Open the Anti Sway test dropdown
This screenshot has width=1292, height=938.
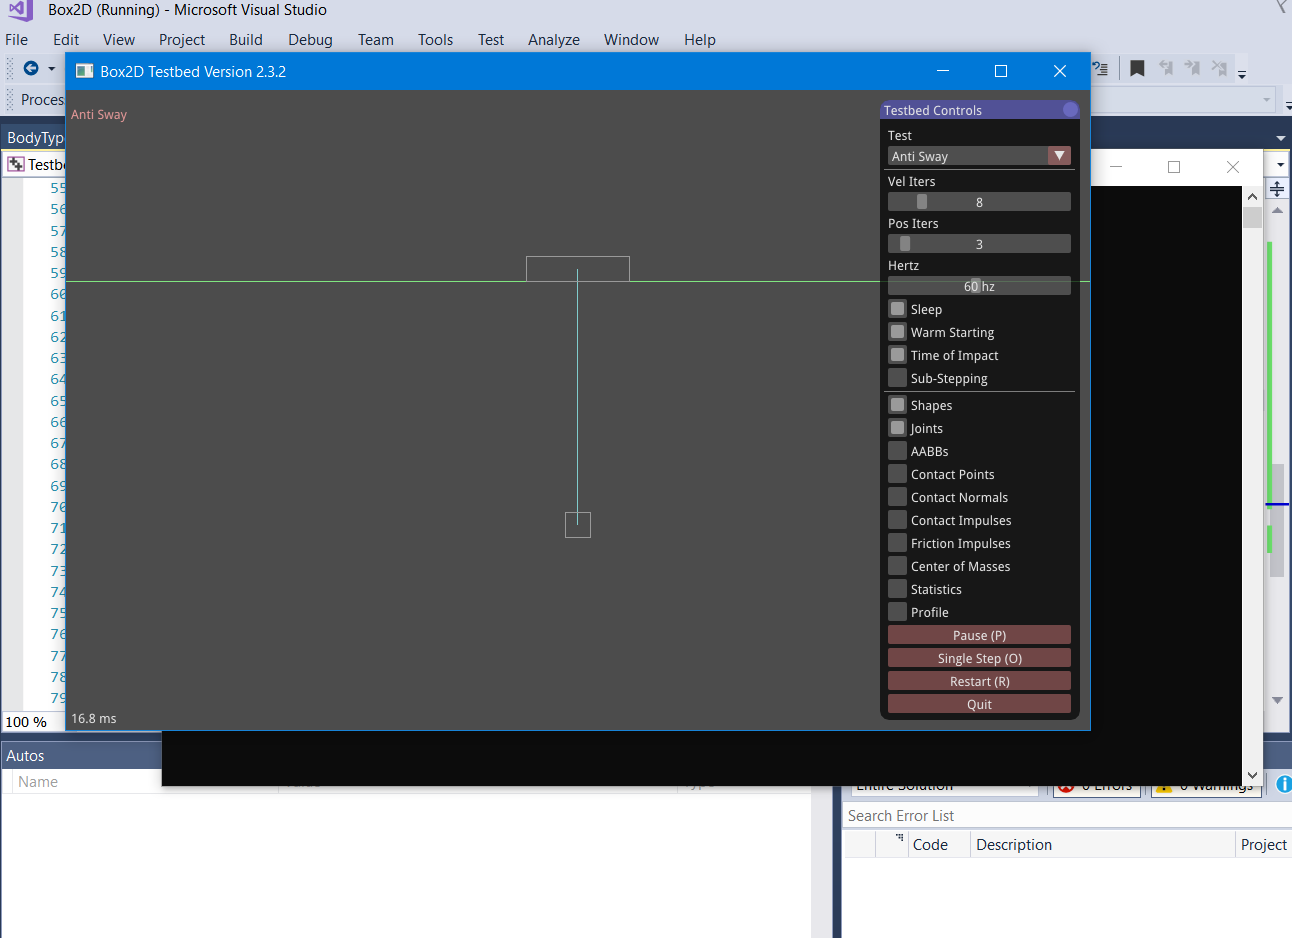[1059, 156]
